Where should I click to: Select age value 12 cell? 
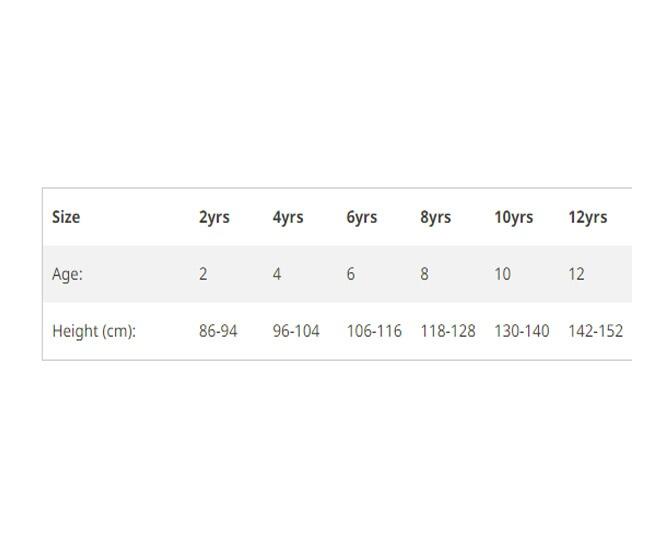point(576,274)
